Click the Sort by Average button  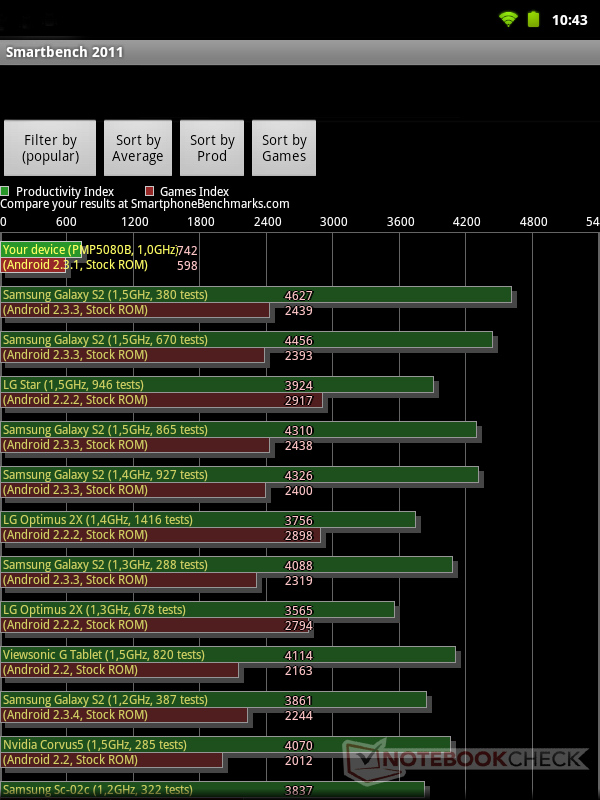(x=138, y=148)
